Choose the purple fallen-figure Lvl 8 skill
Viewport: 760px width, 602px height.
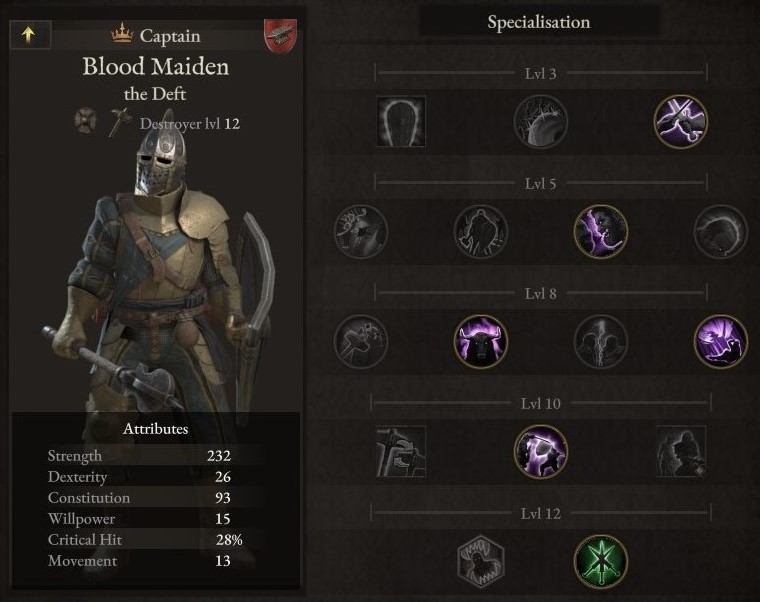point(721,341)
